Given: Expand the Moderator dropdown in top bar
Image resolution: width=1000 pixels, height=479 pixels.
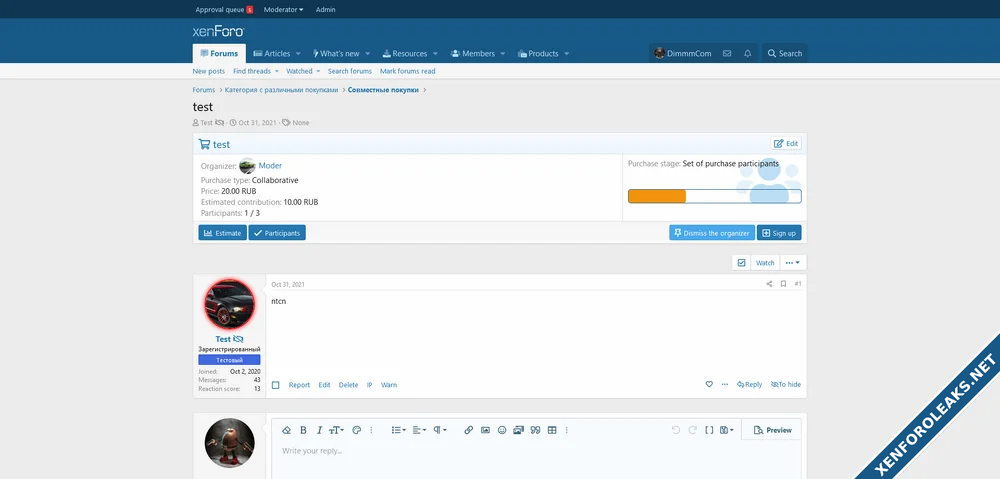Looking at the screenshot, I should pos(283,9).
